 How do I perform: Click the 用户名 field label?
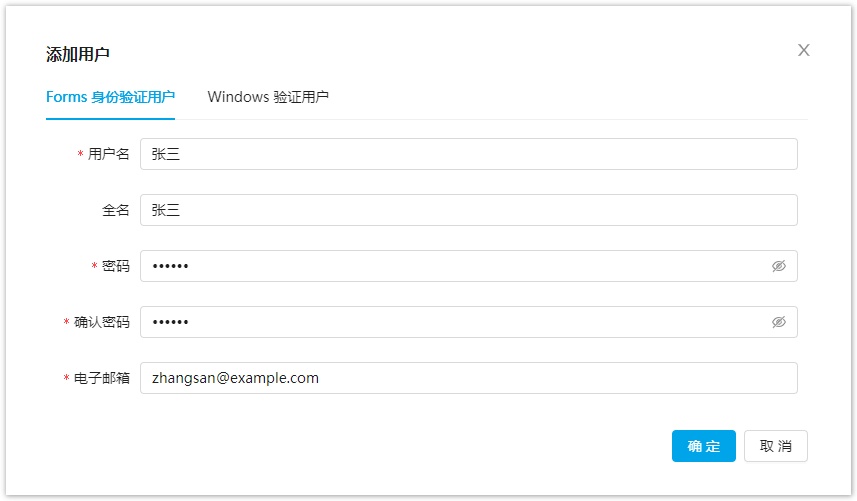(x=109, y=154)
